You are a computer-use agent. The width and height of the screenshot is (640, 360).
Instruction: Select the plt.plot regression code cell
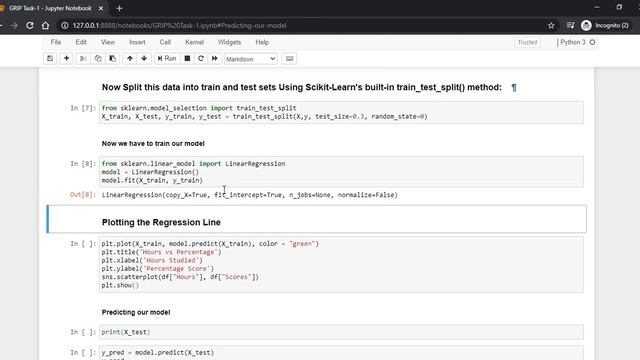point(341,264)
